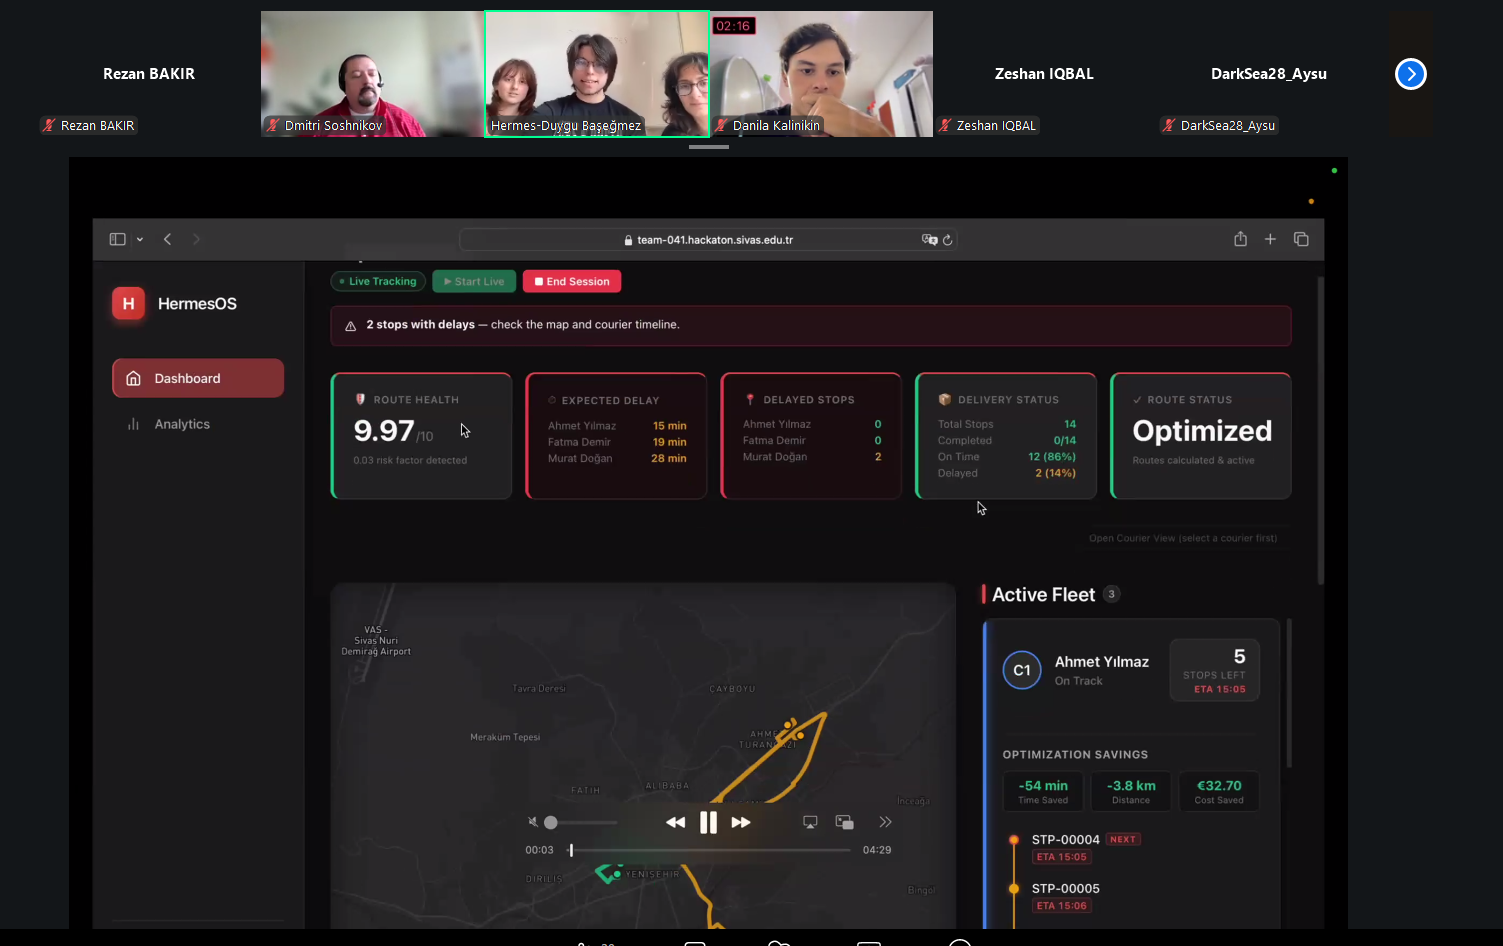Pause the video playback

click(708, 822)
